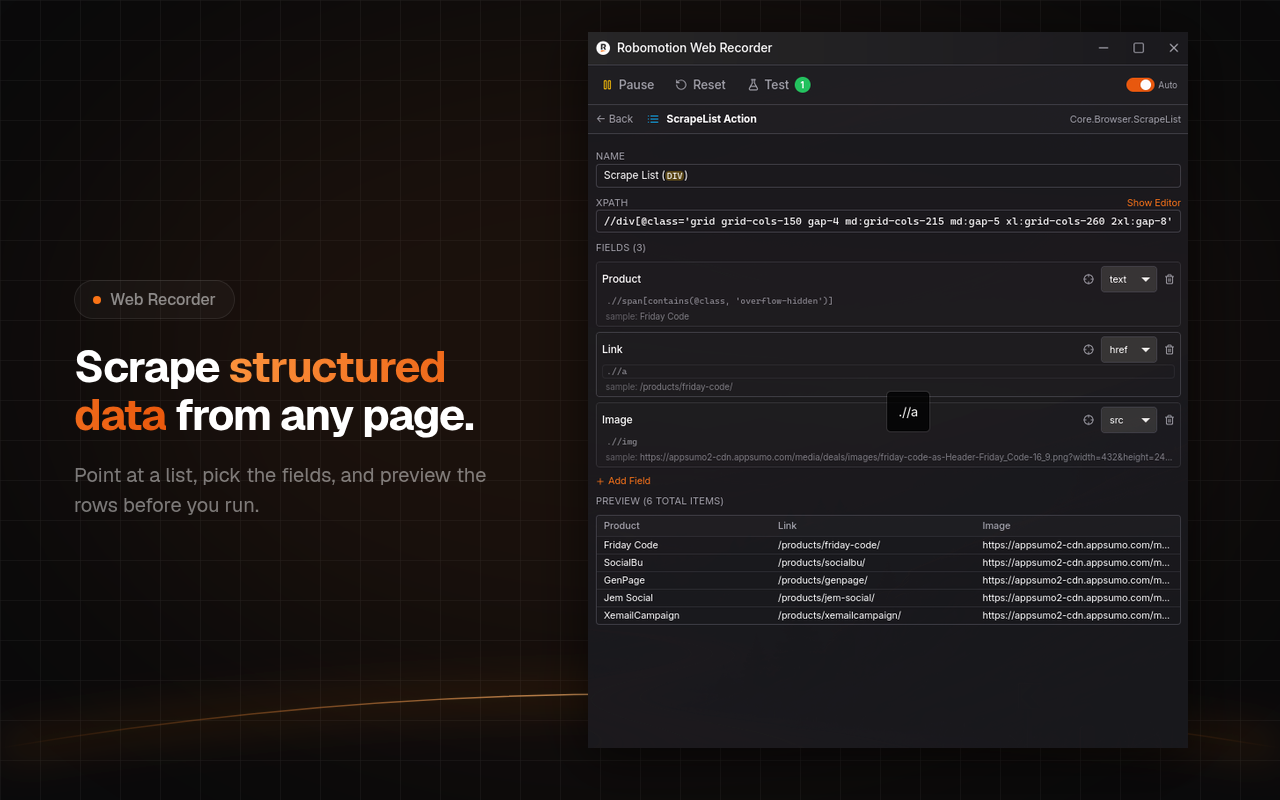Viewport: 1280px width, 800px height.
Task: Minimize the Robomotion Web Recorder window
Action: click(1103, 48)
